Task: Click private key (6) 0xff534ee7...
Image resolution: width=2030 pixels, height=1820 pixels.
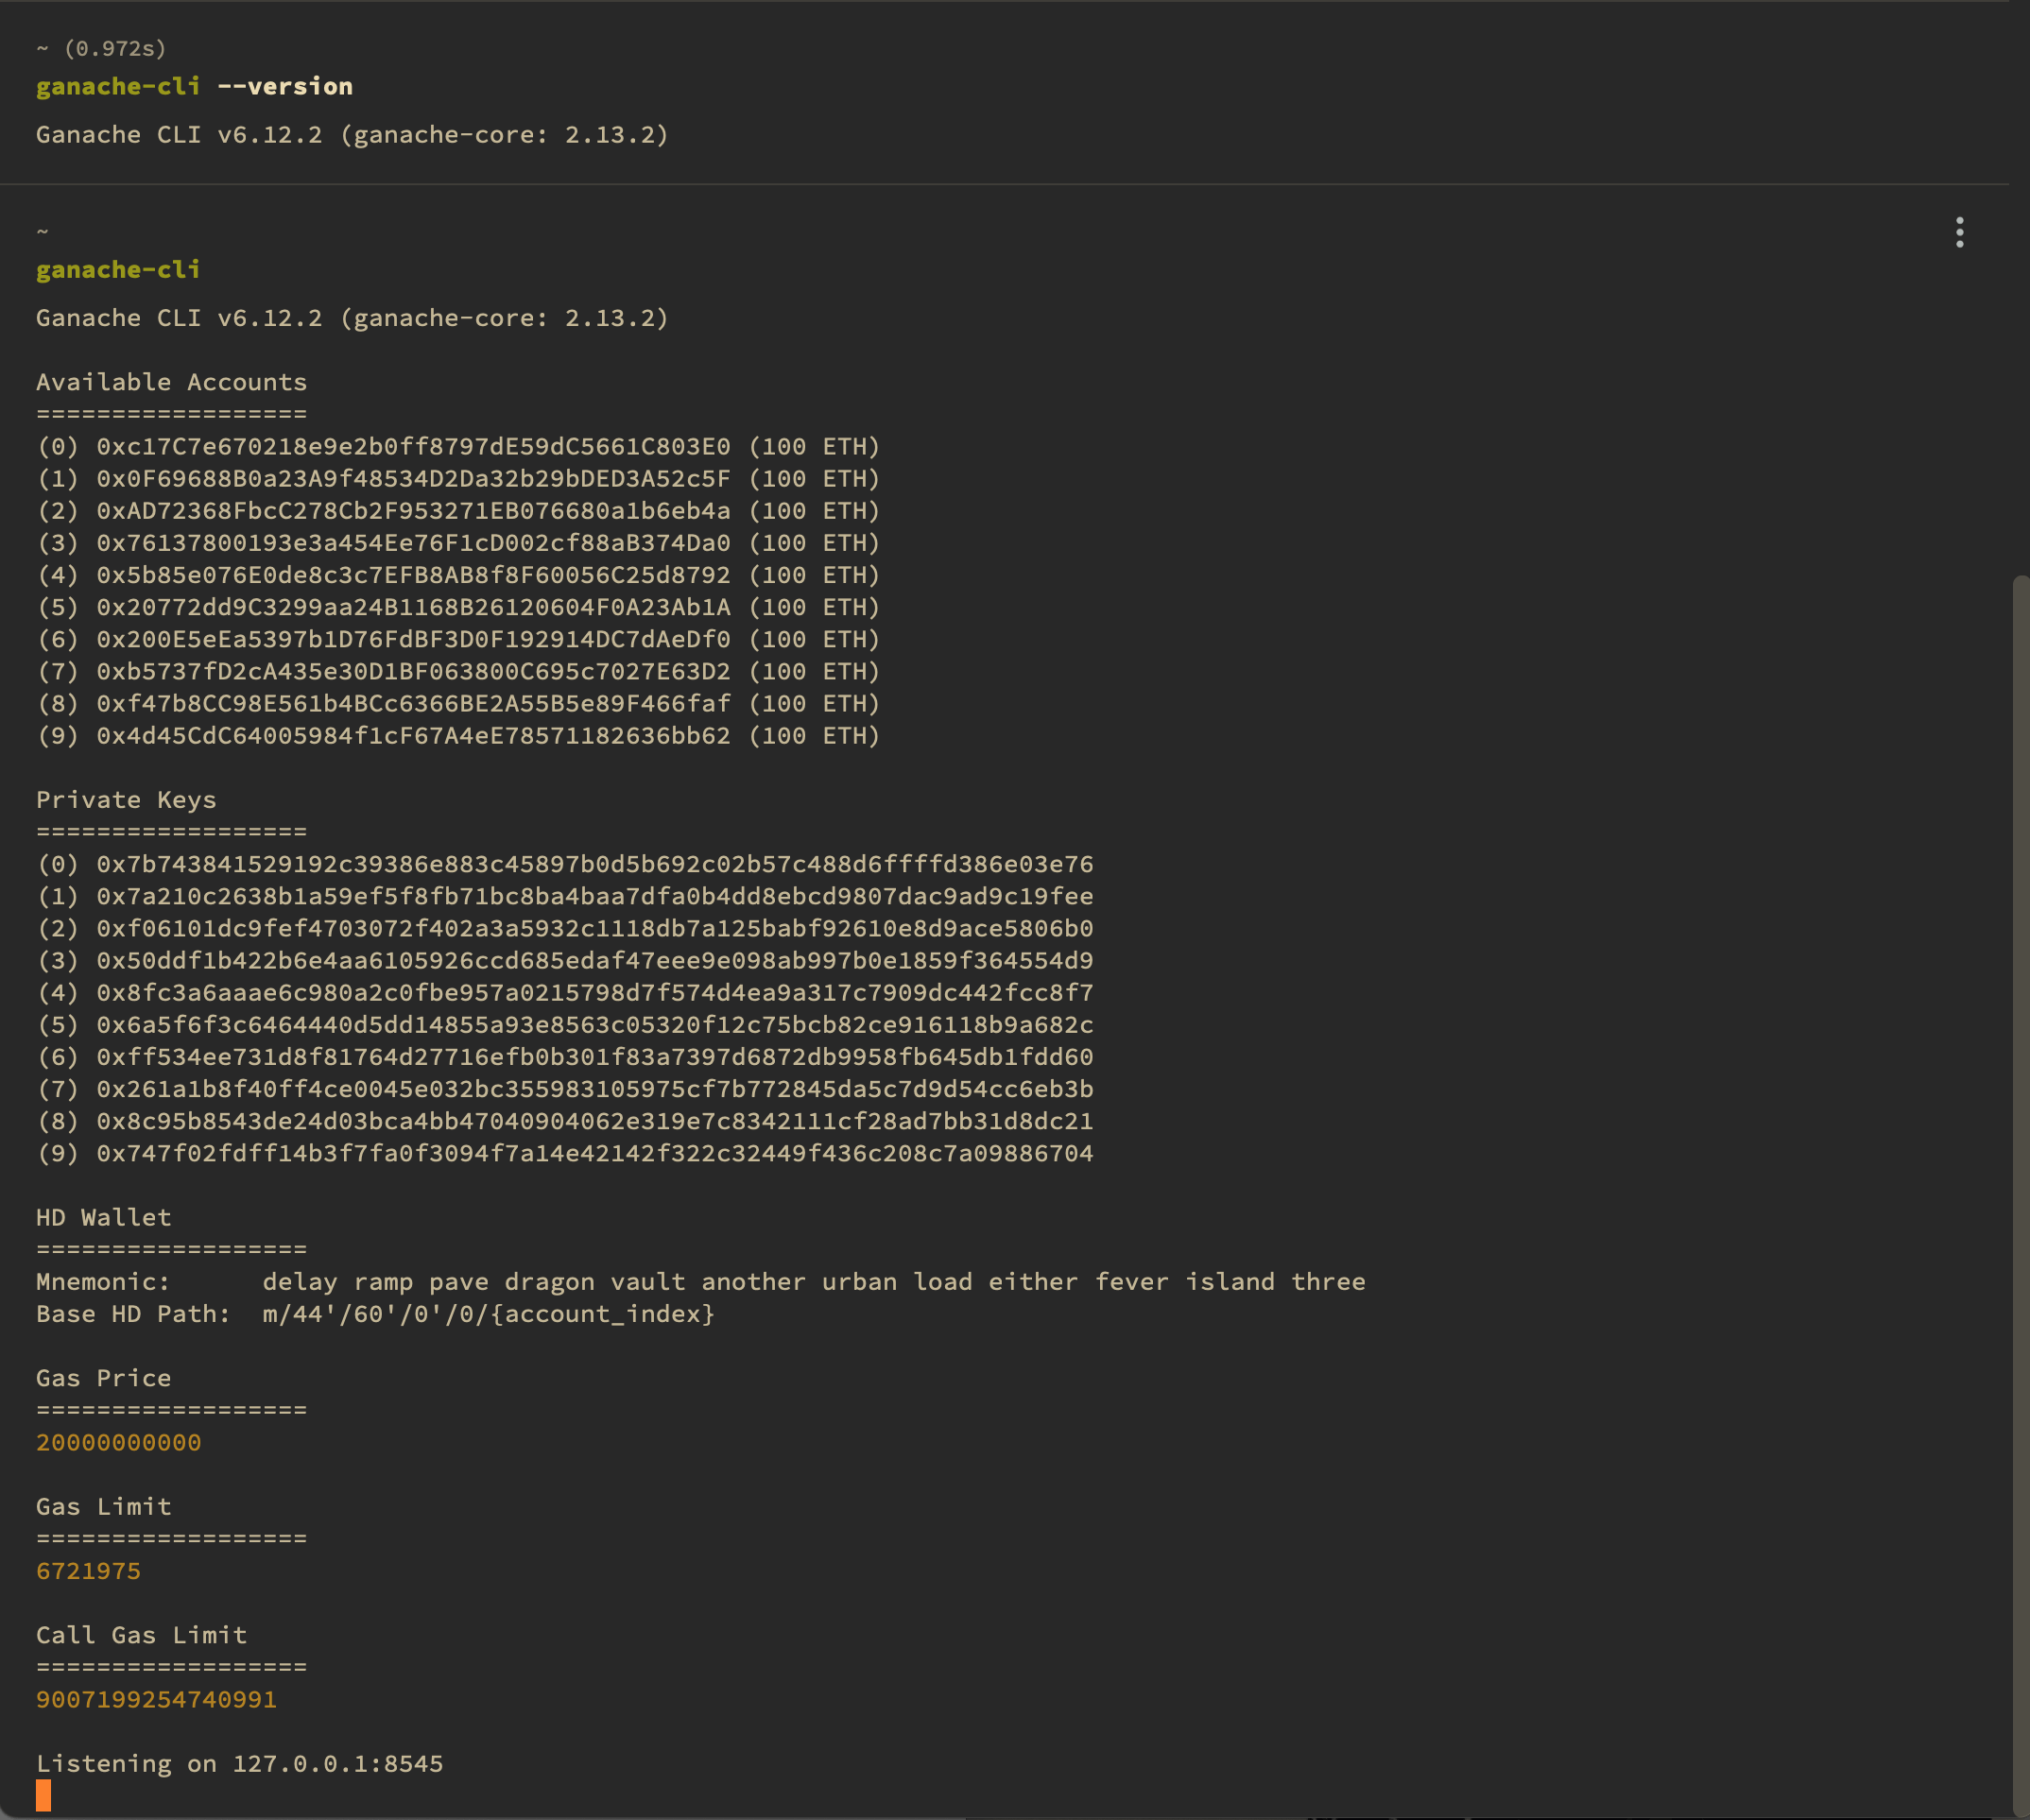Action: [595, 1057]
